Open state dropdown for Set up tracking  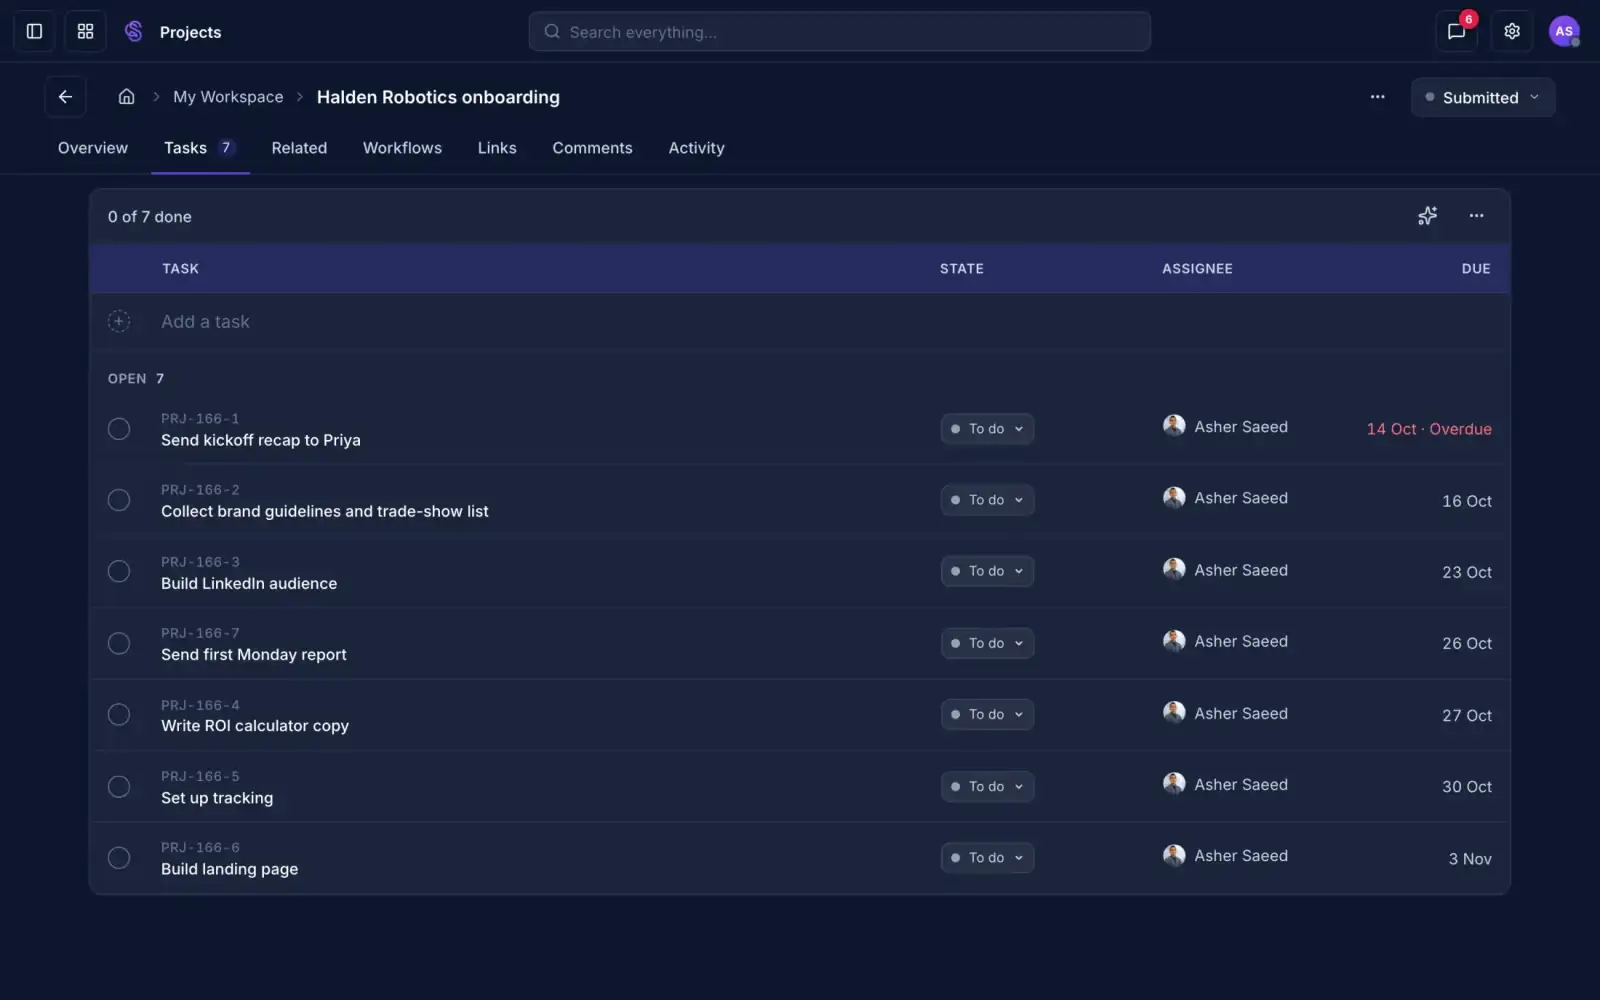987,786
